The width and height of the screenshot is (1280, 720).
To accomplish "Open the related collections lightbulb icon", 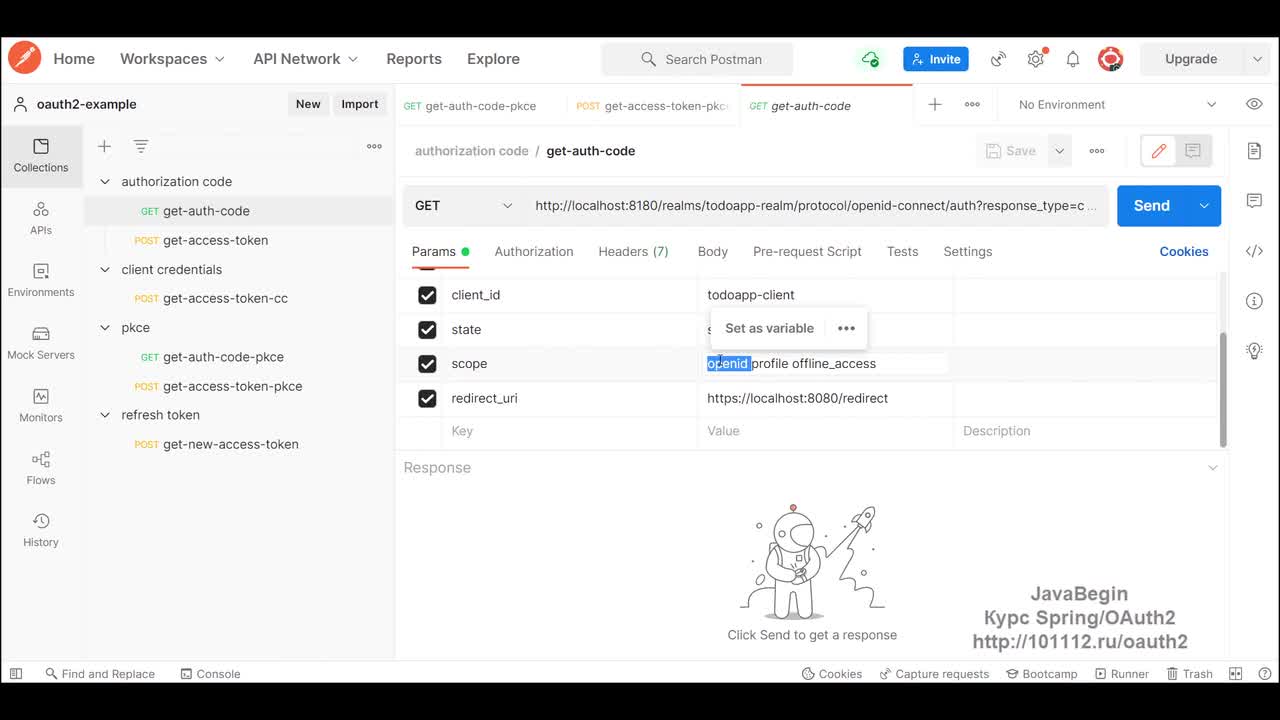I will click(1254, 350).
